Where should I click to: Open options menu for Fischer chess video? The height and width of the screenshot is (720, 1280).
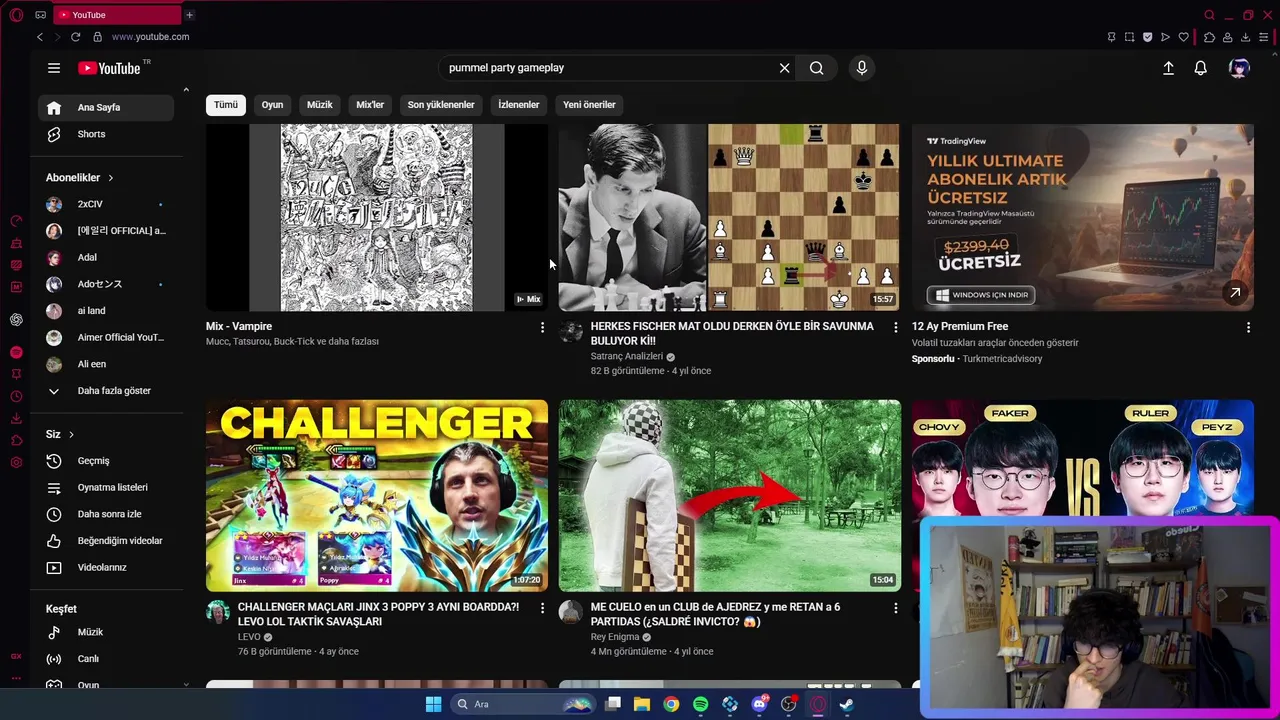895,327
